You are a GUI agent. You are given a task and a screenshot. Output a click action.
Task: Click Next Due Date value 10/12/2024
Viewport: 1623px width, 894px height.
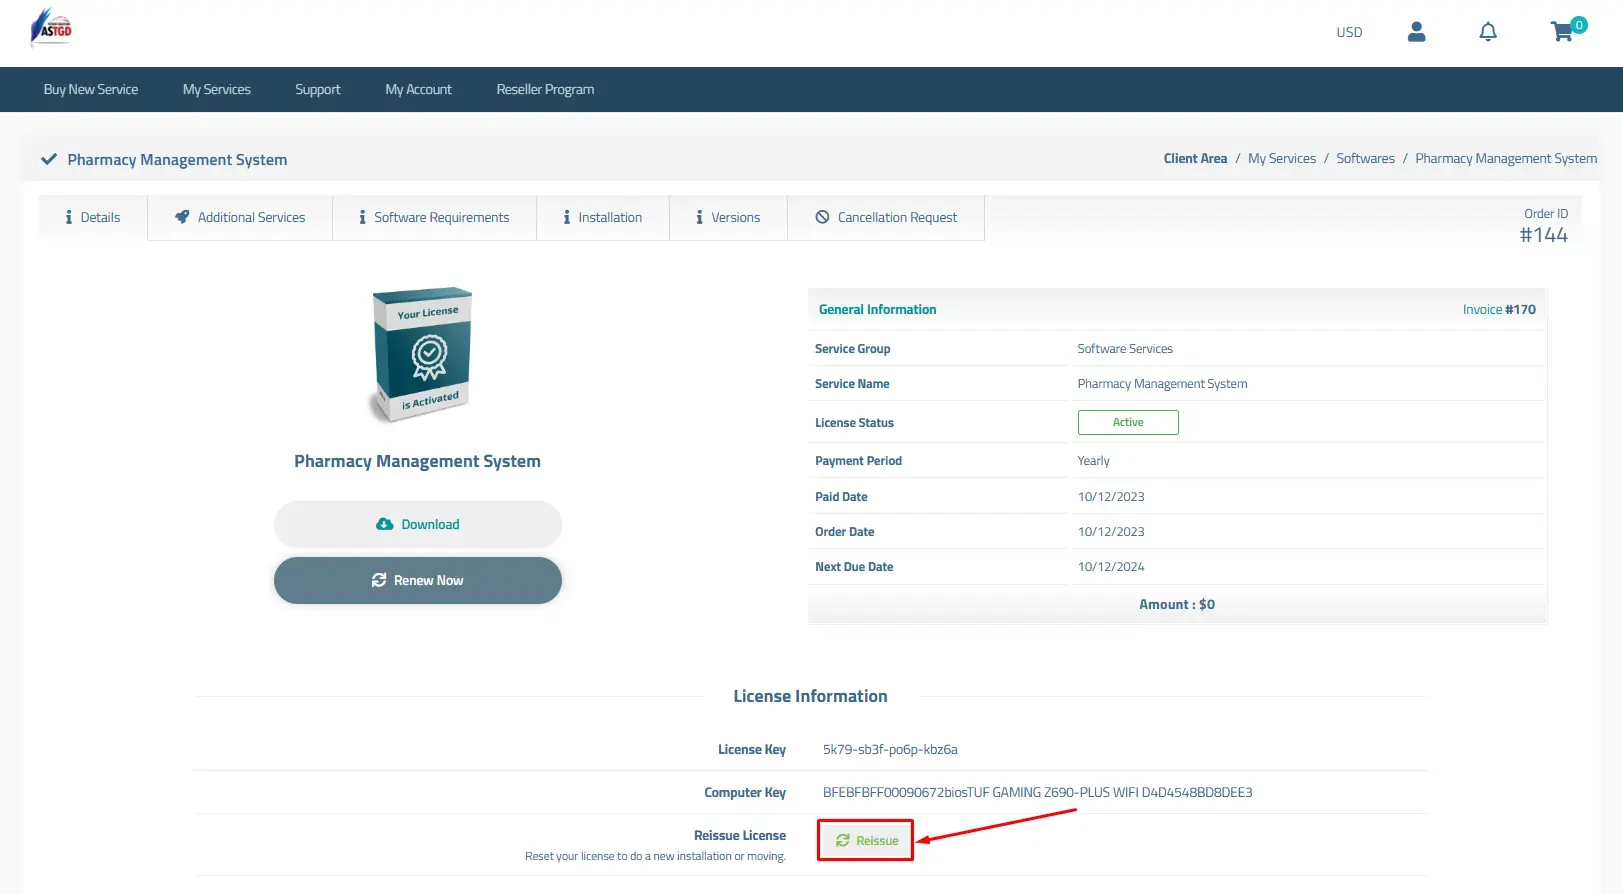click(1111, 566)
